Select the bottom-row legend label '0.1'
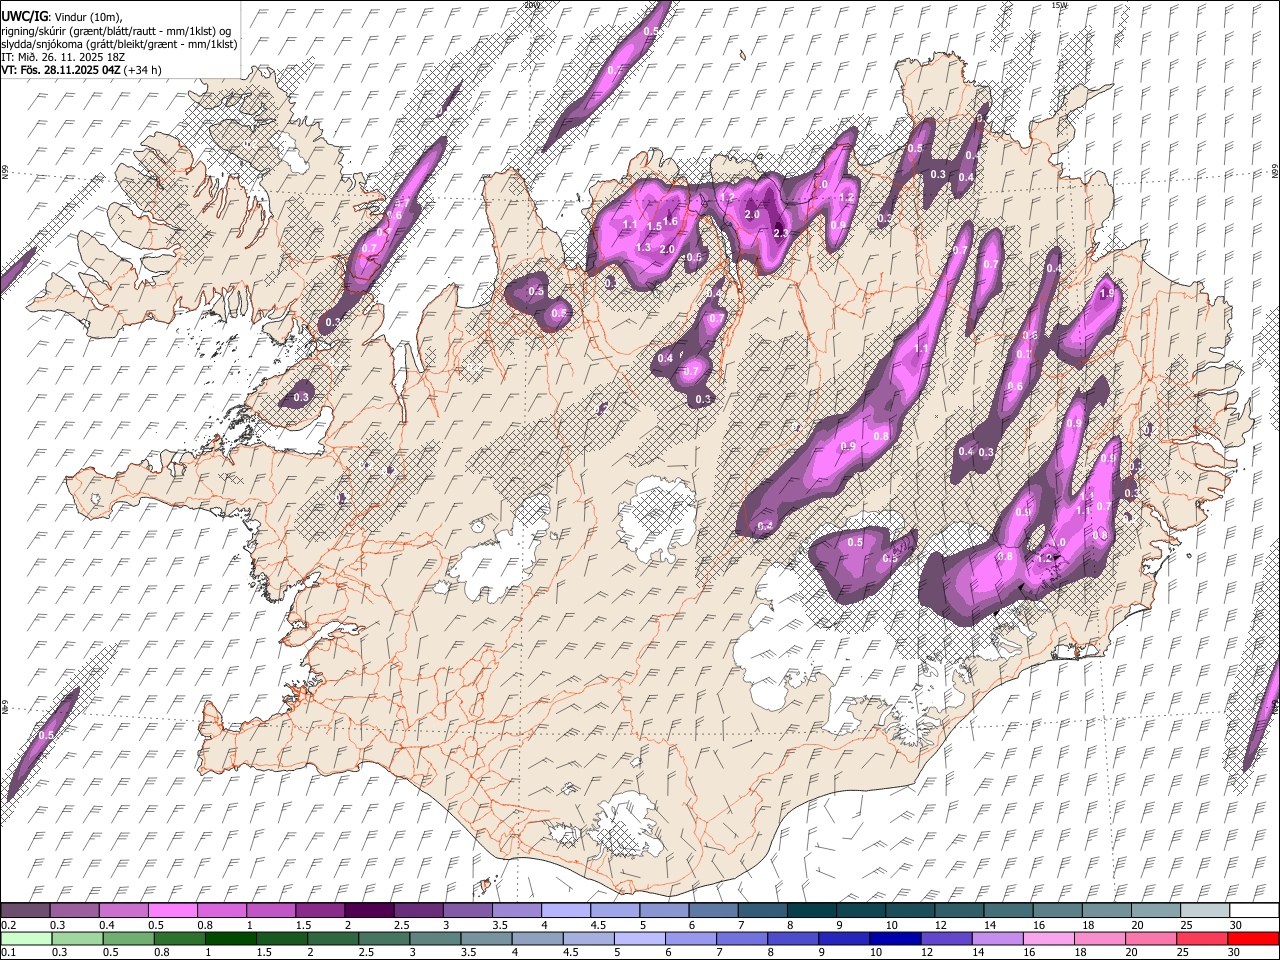This screenshot has height=960, width=1280. point(8,953)
